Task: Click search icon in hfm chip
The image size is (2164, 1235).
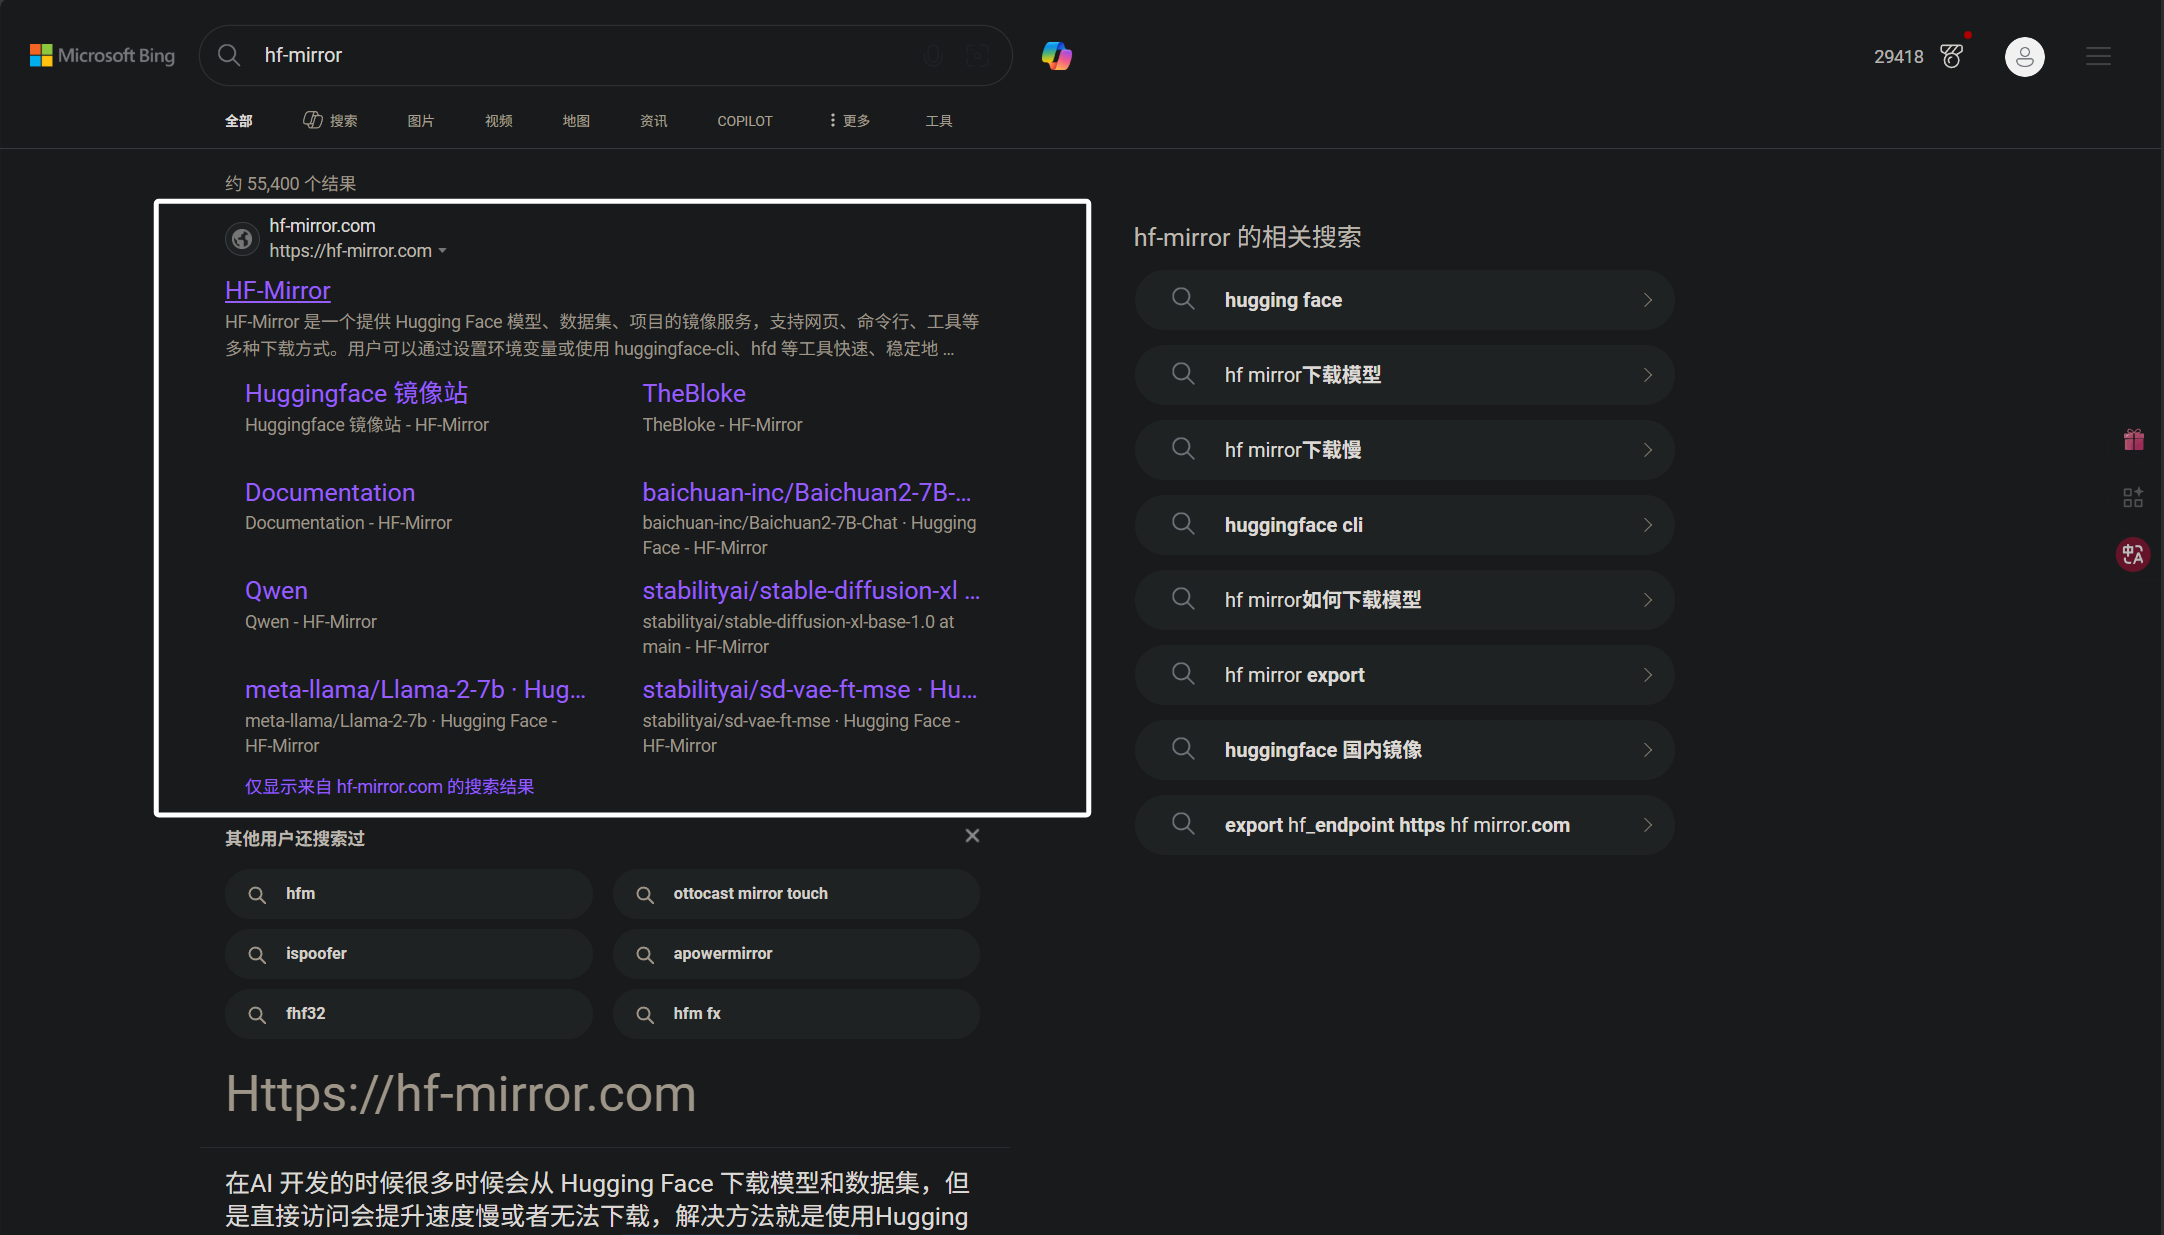Action: coord(257,895)
